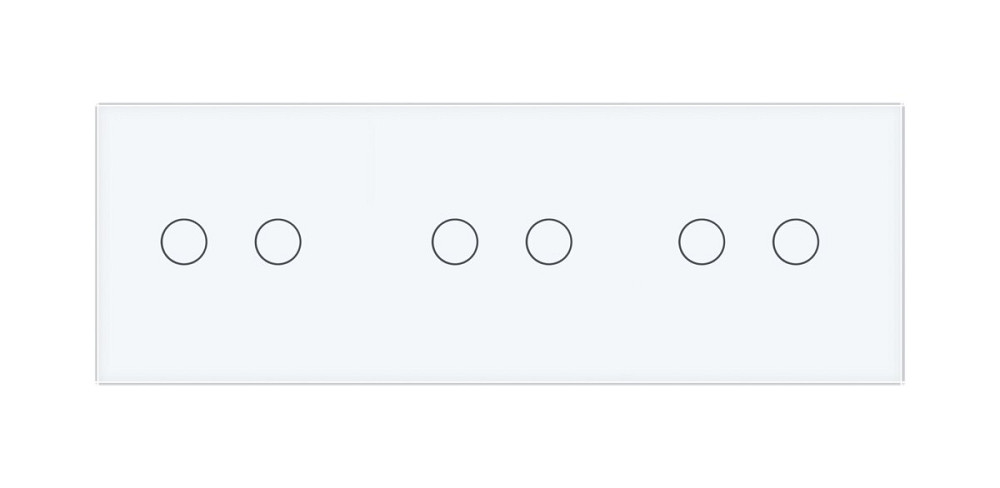Tap the right circle of the left pair
The width and height of the screenshot is (1000, 488).
click(x=278, y=242)
